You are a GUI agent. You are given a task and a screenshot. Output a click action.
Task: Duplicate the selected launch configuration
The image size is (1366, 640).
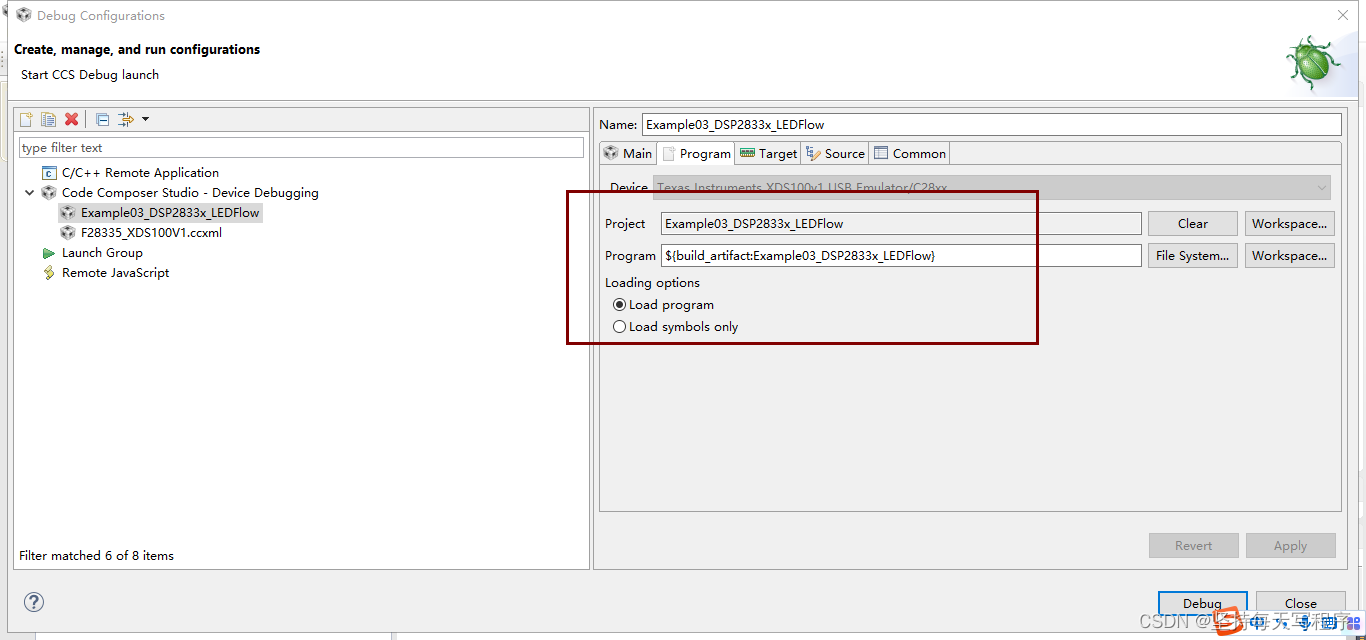pos(48,119)
